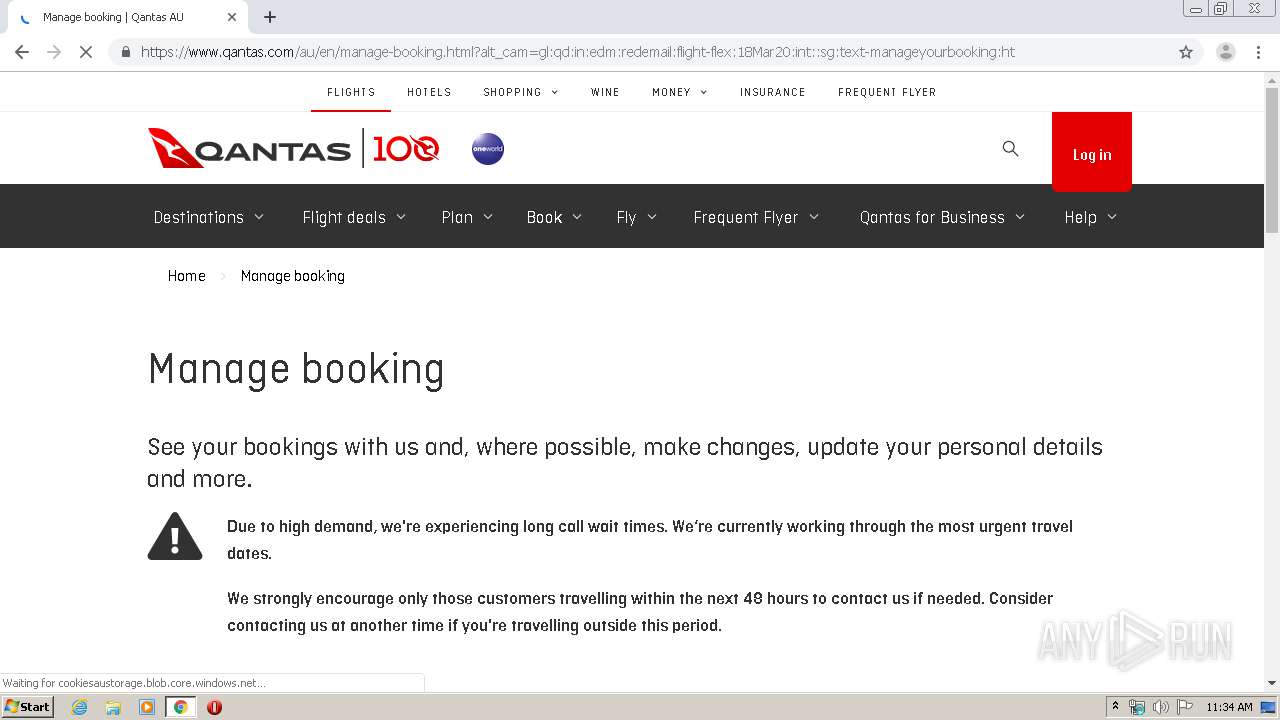View site security padlock info
Image resolution: width=1280 pixels, height=720 pixels.
(x=125, y=52)
